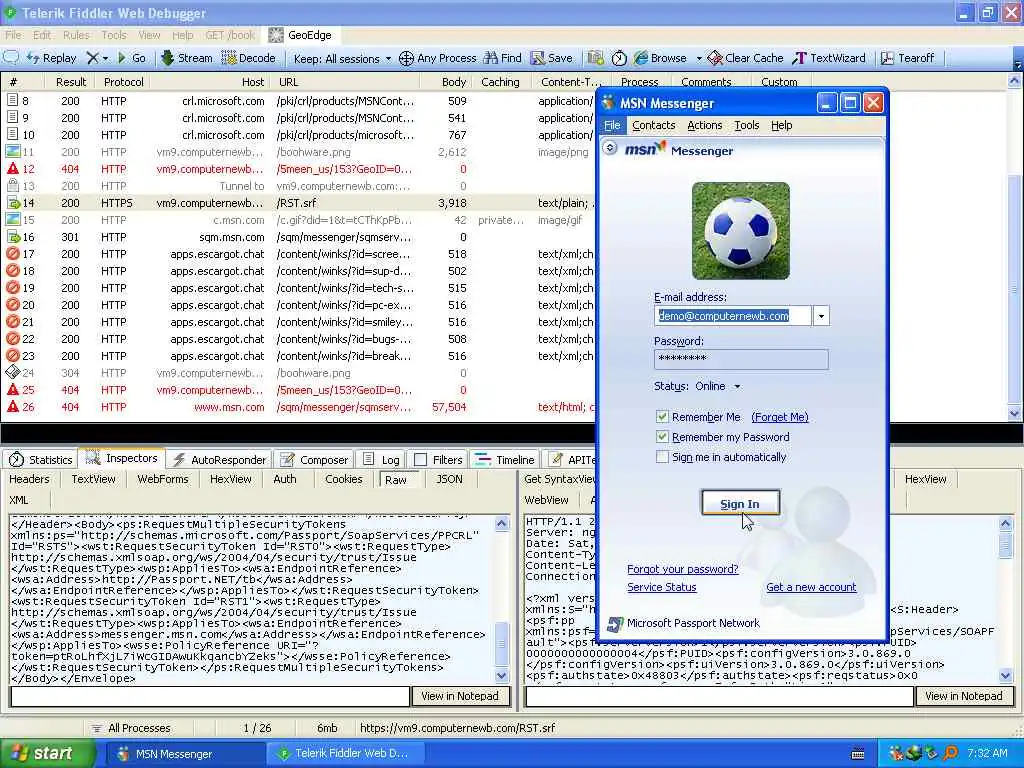Click the Password input field

pyautogui.click(x=741, y=359)
